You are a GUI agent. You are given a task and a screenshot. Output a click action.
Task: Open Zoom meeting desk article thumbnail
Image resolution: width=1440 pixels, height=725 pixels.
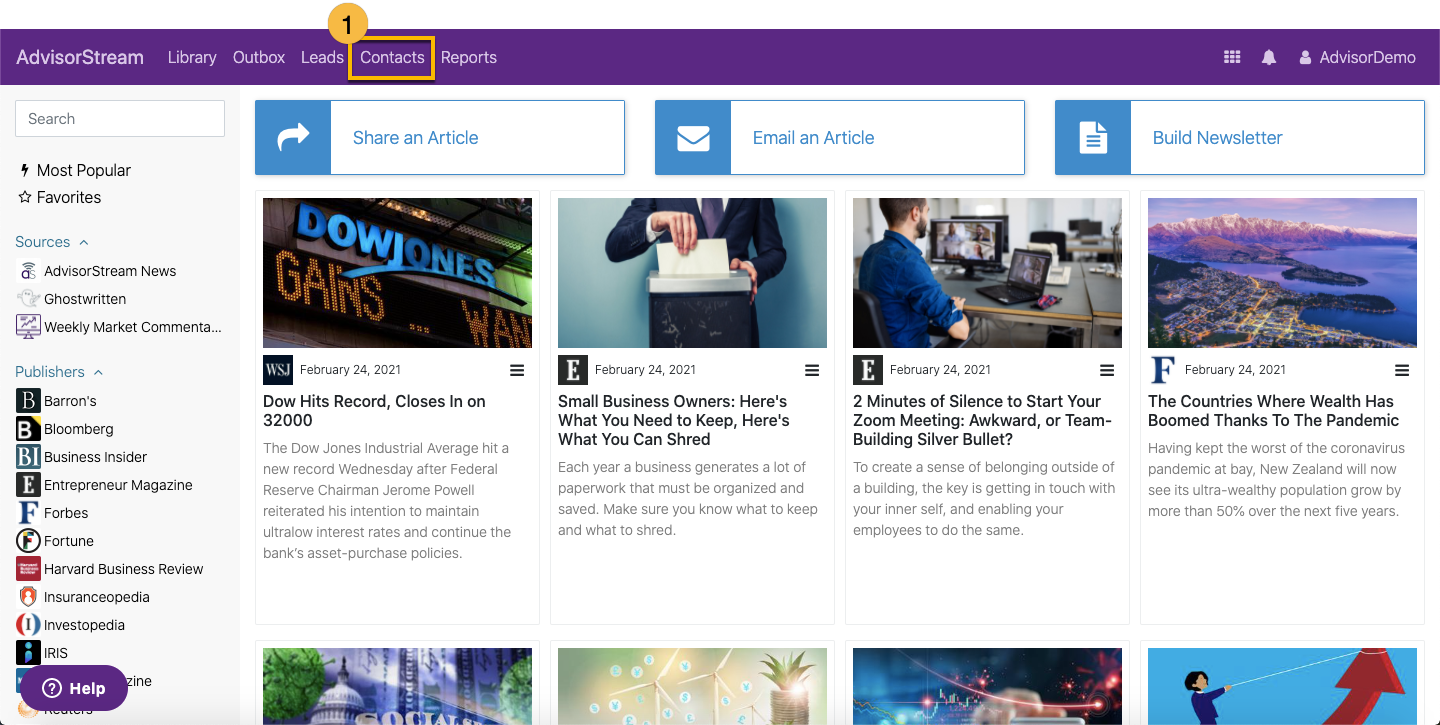987,273
